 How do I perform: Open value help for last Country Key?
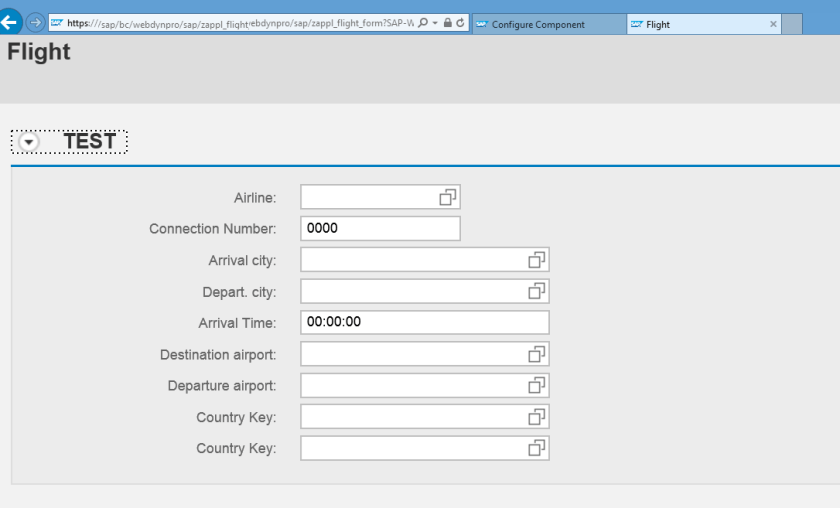click(x=537, y=449)
